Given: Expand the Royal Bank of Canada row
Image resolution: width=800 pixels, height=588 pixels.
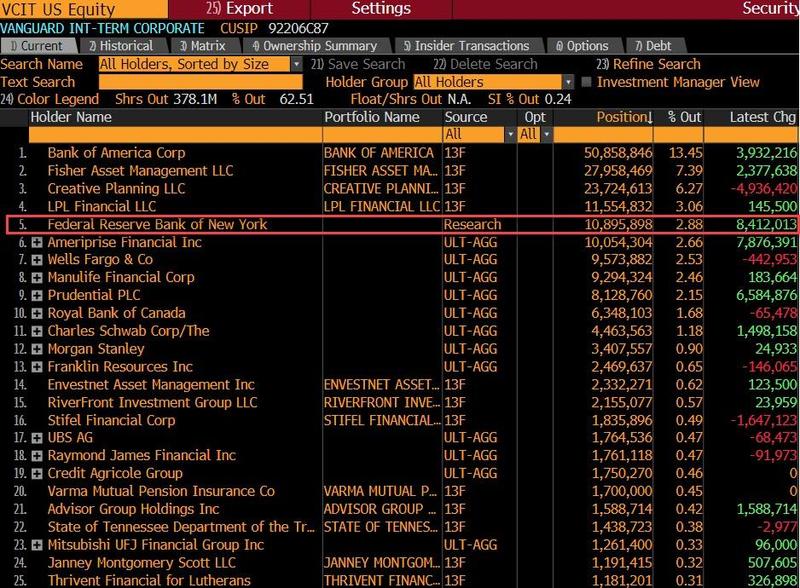Looking at the screenshot, I should (37, 313).
